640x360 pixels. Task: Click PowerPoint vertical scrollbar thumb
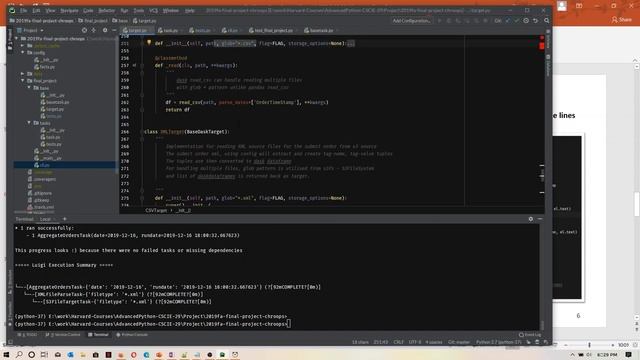(637, 203)
